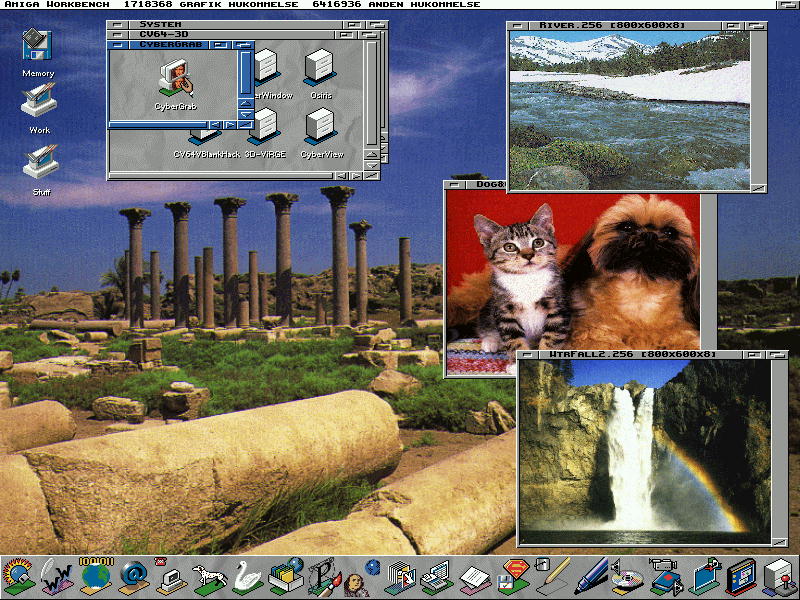Launch the email @ icon in dock

(134, 576)
